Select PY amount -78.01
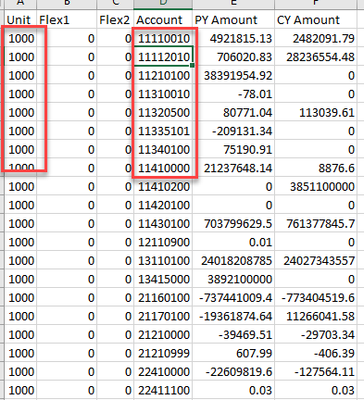This screenshot has width=364, height=400. [x=233, y=94]
